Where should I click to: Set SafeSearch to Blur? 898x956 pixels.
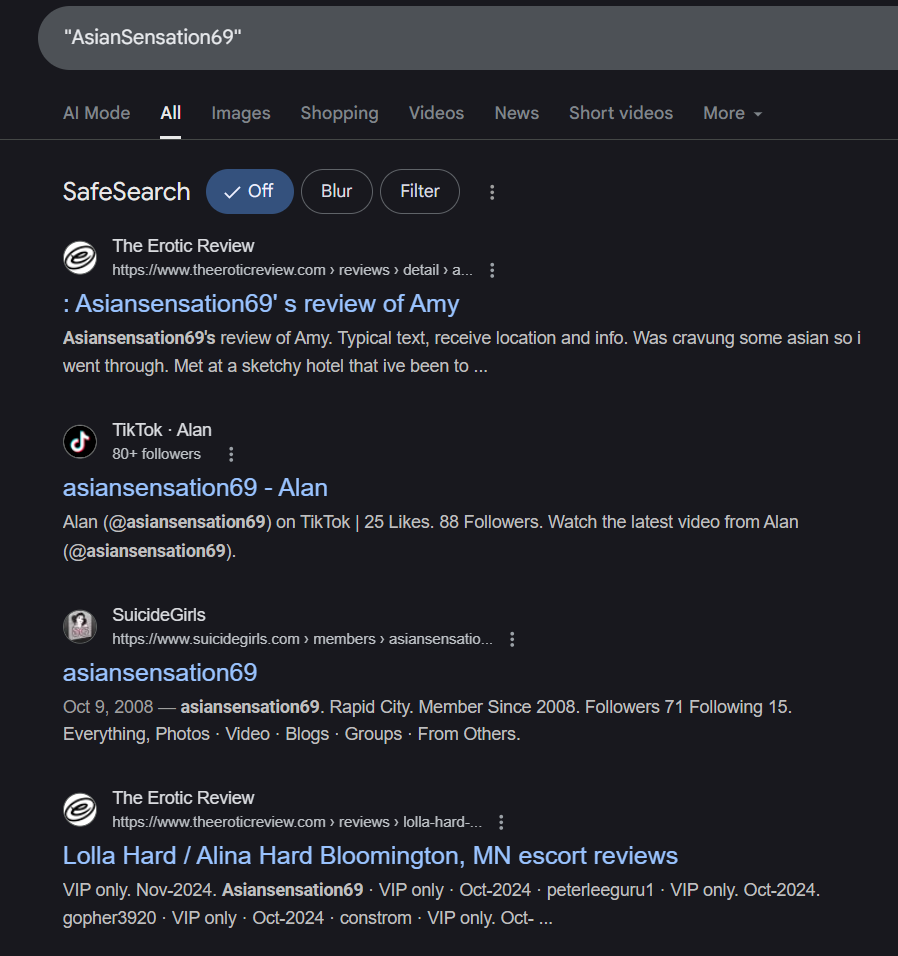pyautogui.click(x=337, y=191)
